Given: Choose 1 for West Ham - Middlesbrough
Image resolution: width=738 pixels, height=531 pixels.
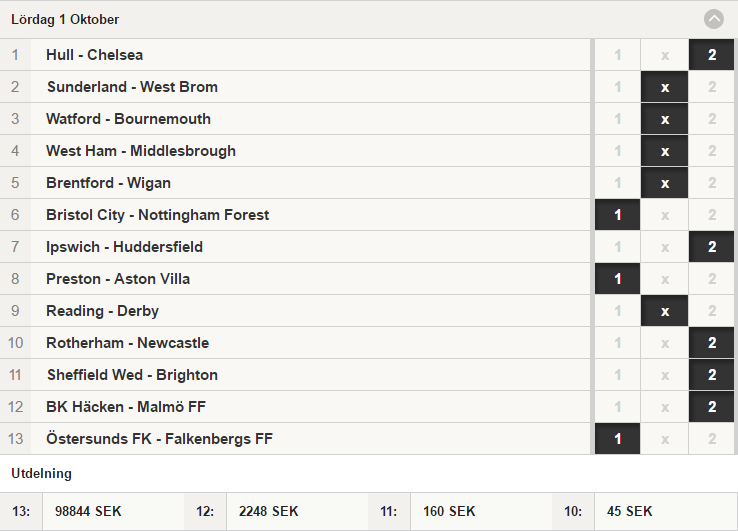Looking at the screenshot, I should tap(618, 151).
